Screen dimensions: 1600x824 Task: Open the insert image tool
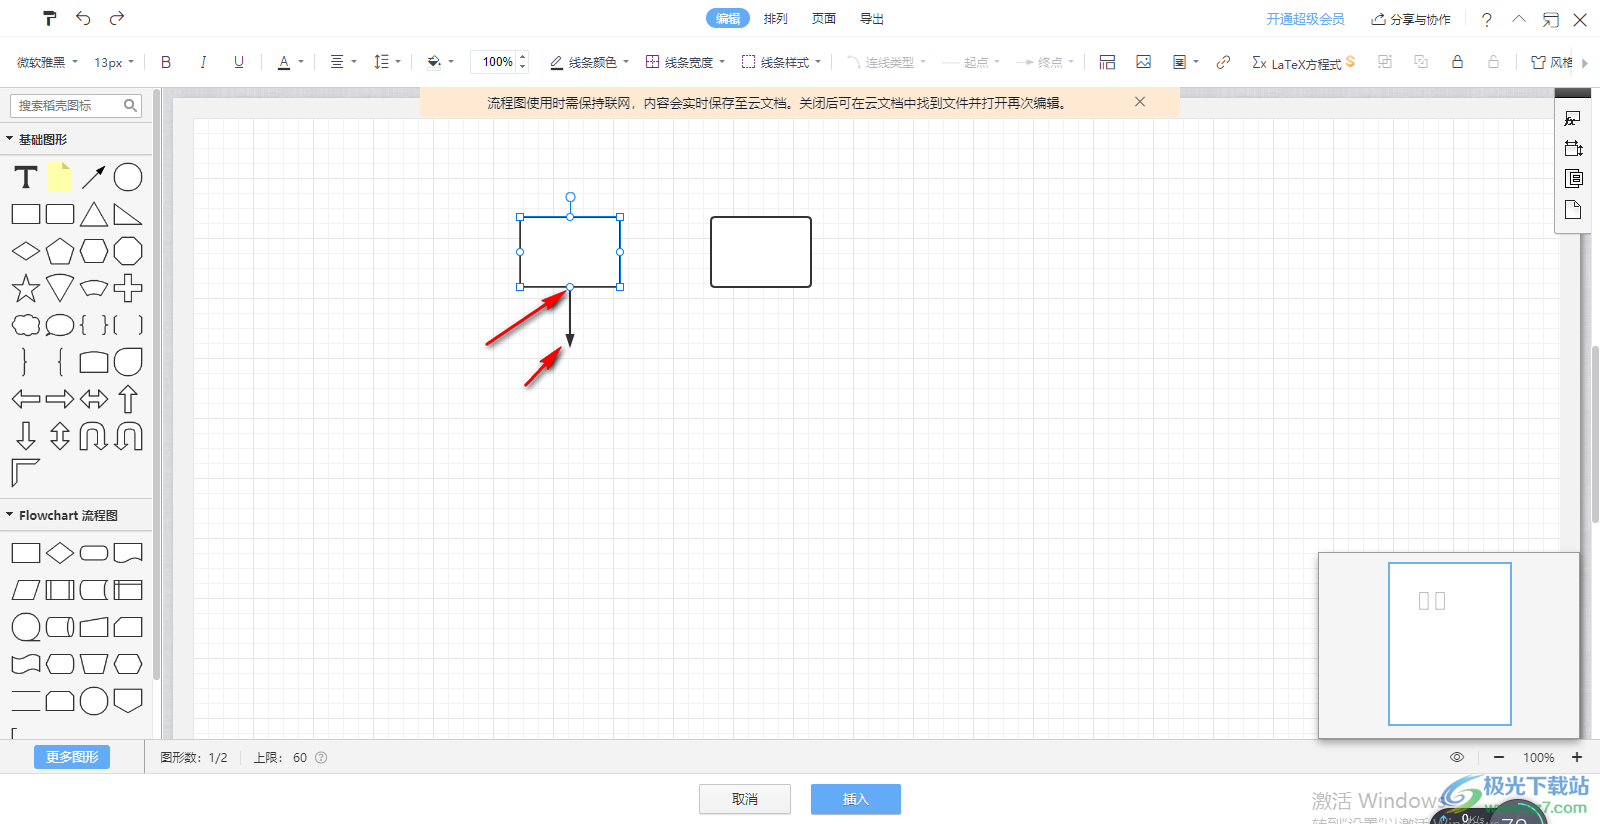[1143, 62]
